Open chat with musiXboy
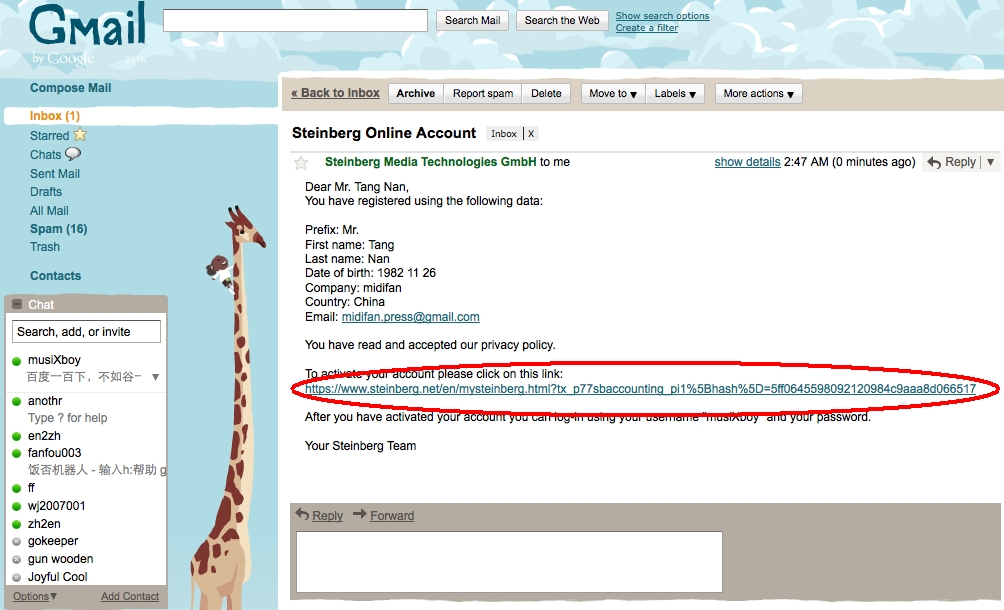The height and width of the screenshot is (610, 1004). pos(54,360)
